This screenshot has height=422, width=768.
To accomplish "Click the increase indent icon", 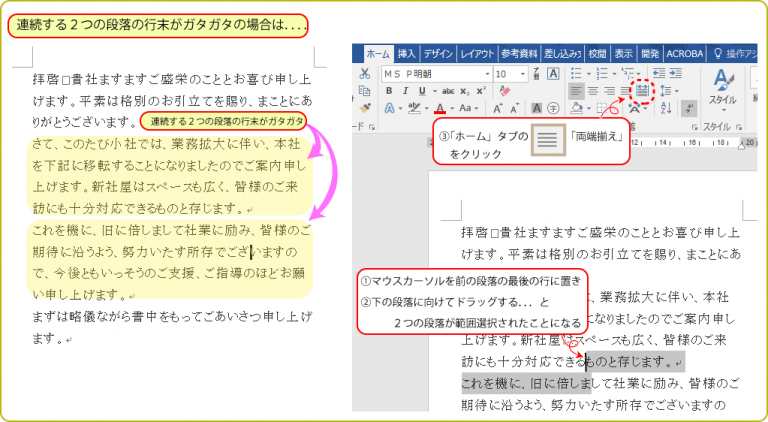I will pyautogui.click(x=675, y=74).
